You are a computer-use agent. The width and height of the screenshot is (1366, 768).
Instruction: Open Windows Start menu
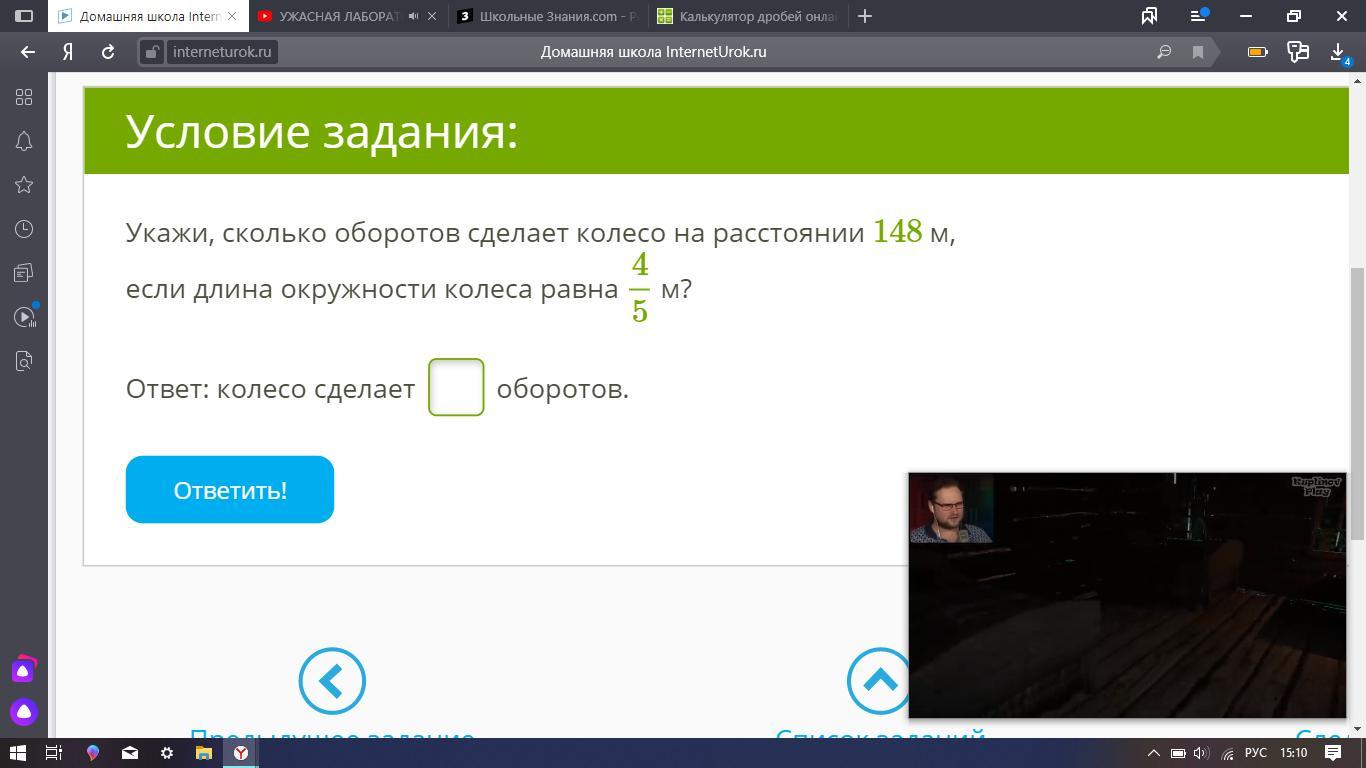point(17,753)
